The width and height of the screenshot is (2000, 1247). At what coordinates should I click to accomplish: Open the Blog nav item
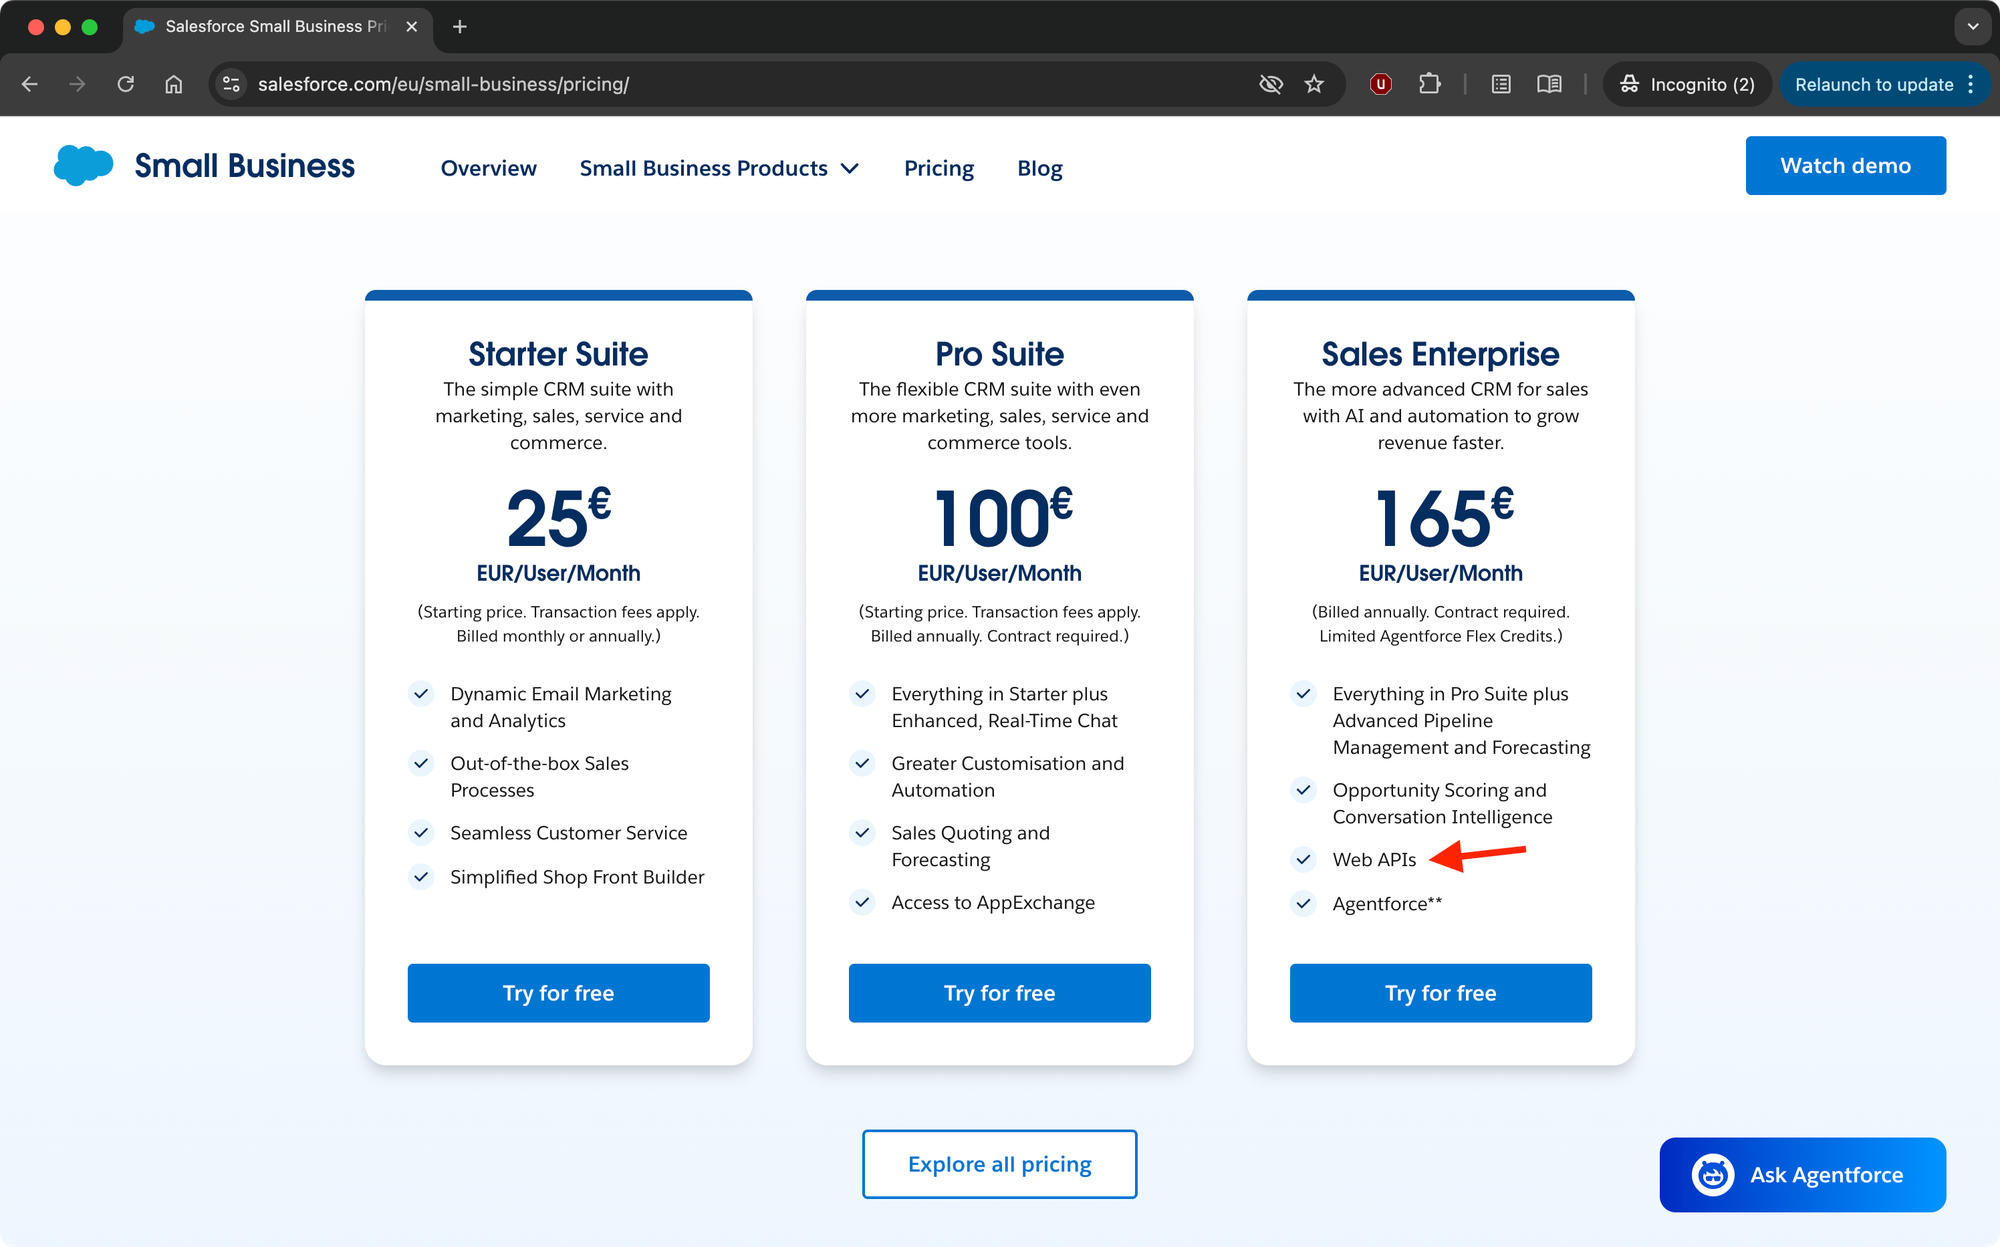[1040, 168]
